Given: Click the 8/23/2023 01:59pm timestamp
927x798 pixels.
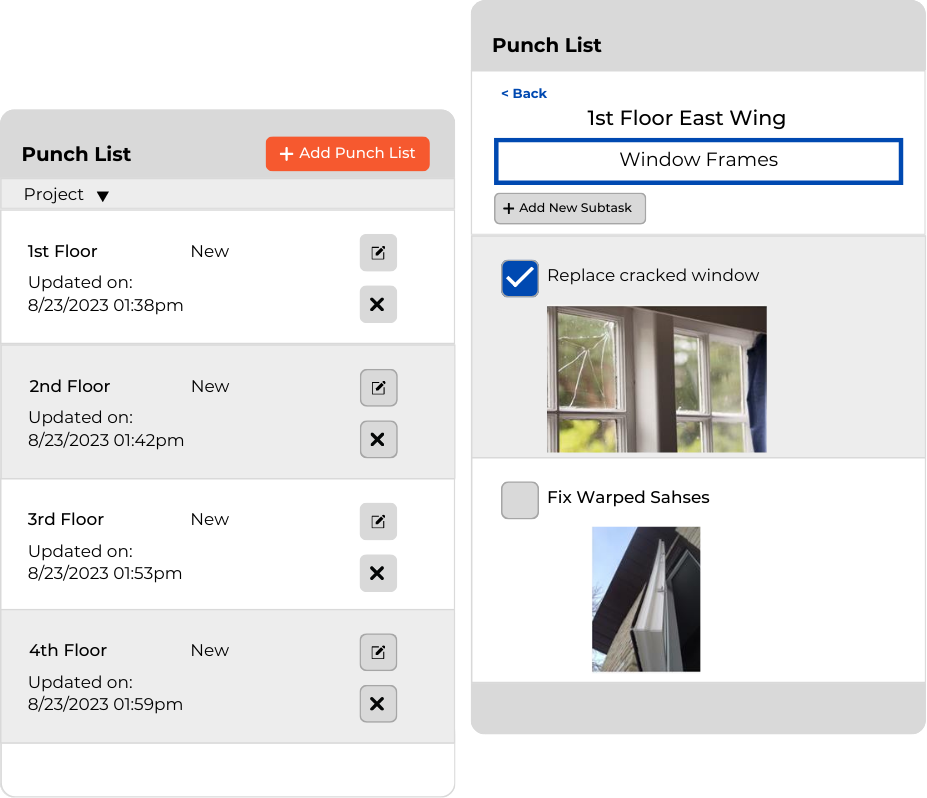Looking at the screenshot, I should [105, 705].
